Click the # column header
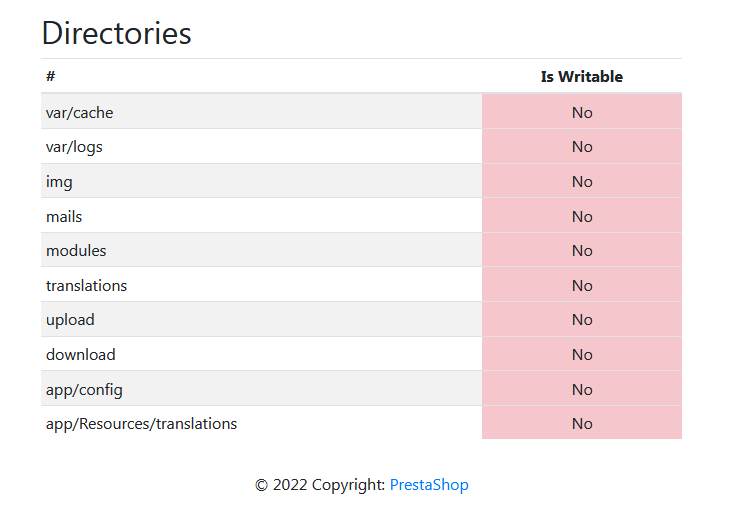Viewport: 747px width, 510px height. (50, 77)
